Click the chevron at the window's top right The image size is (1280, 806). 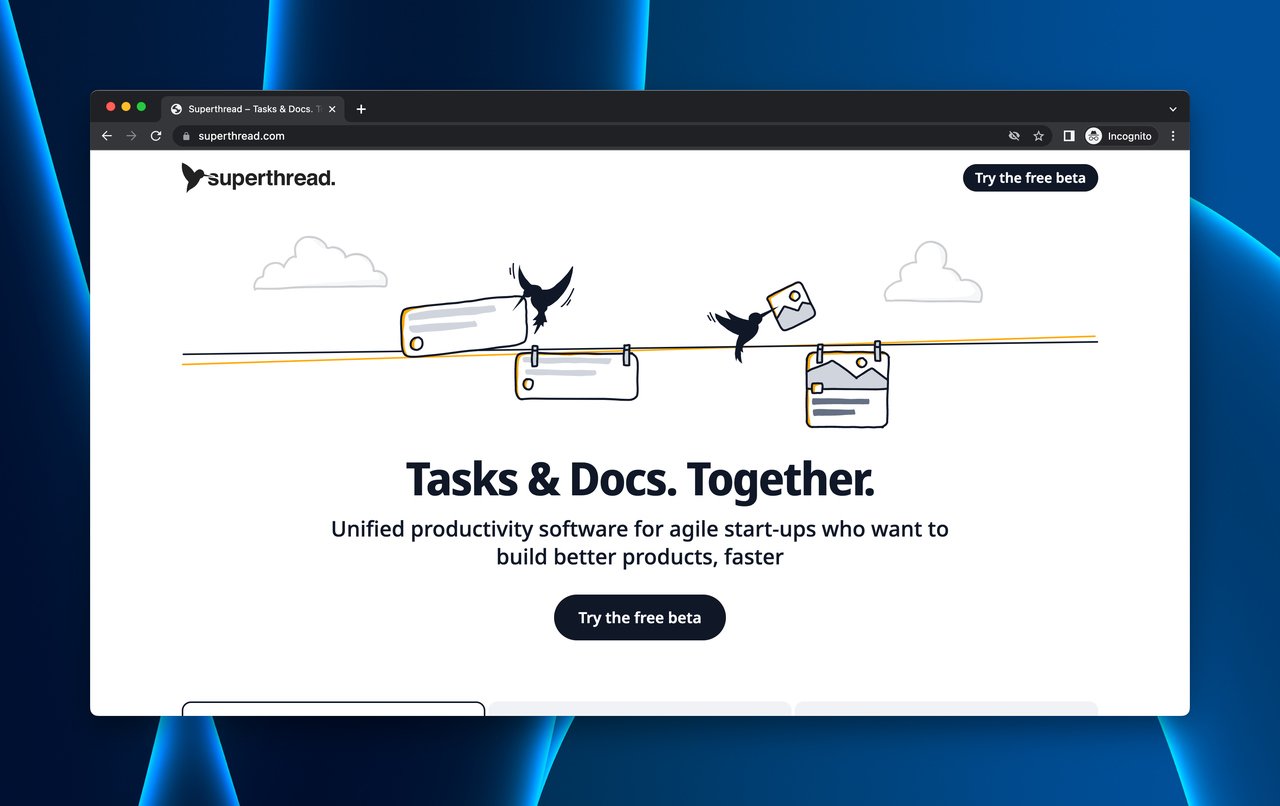(x=1171, y=109)
